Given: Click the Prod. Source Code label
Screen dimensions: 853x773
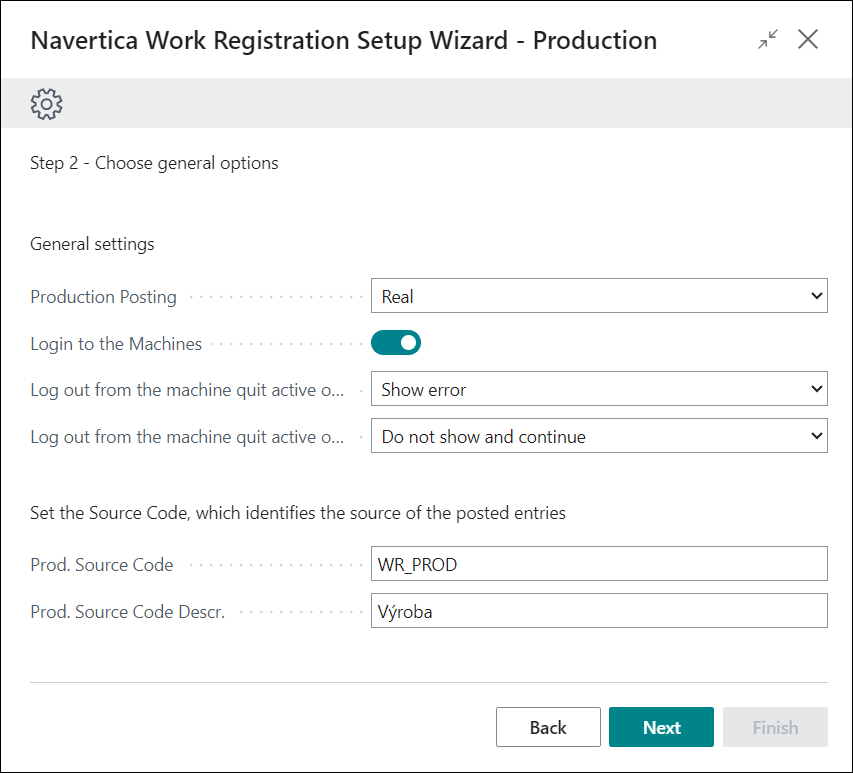Looking at the screenshot, I should (102, 565).
